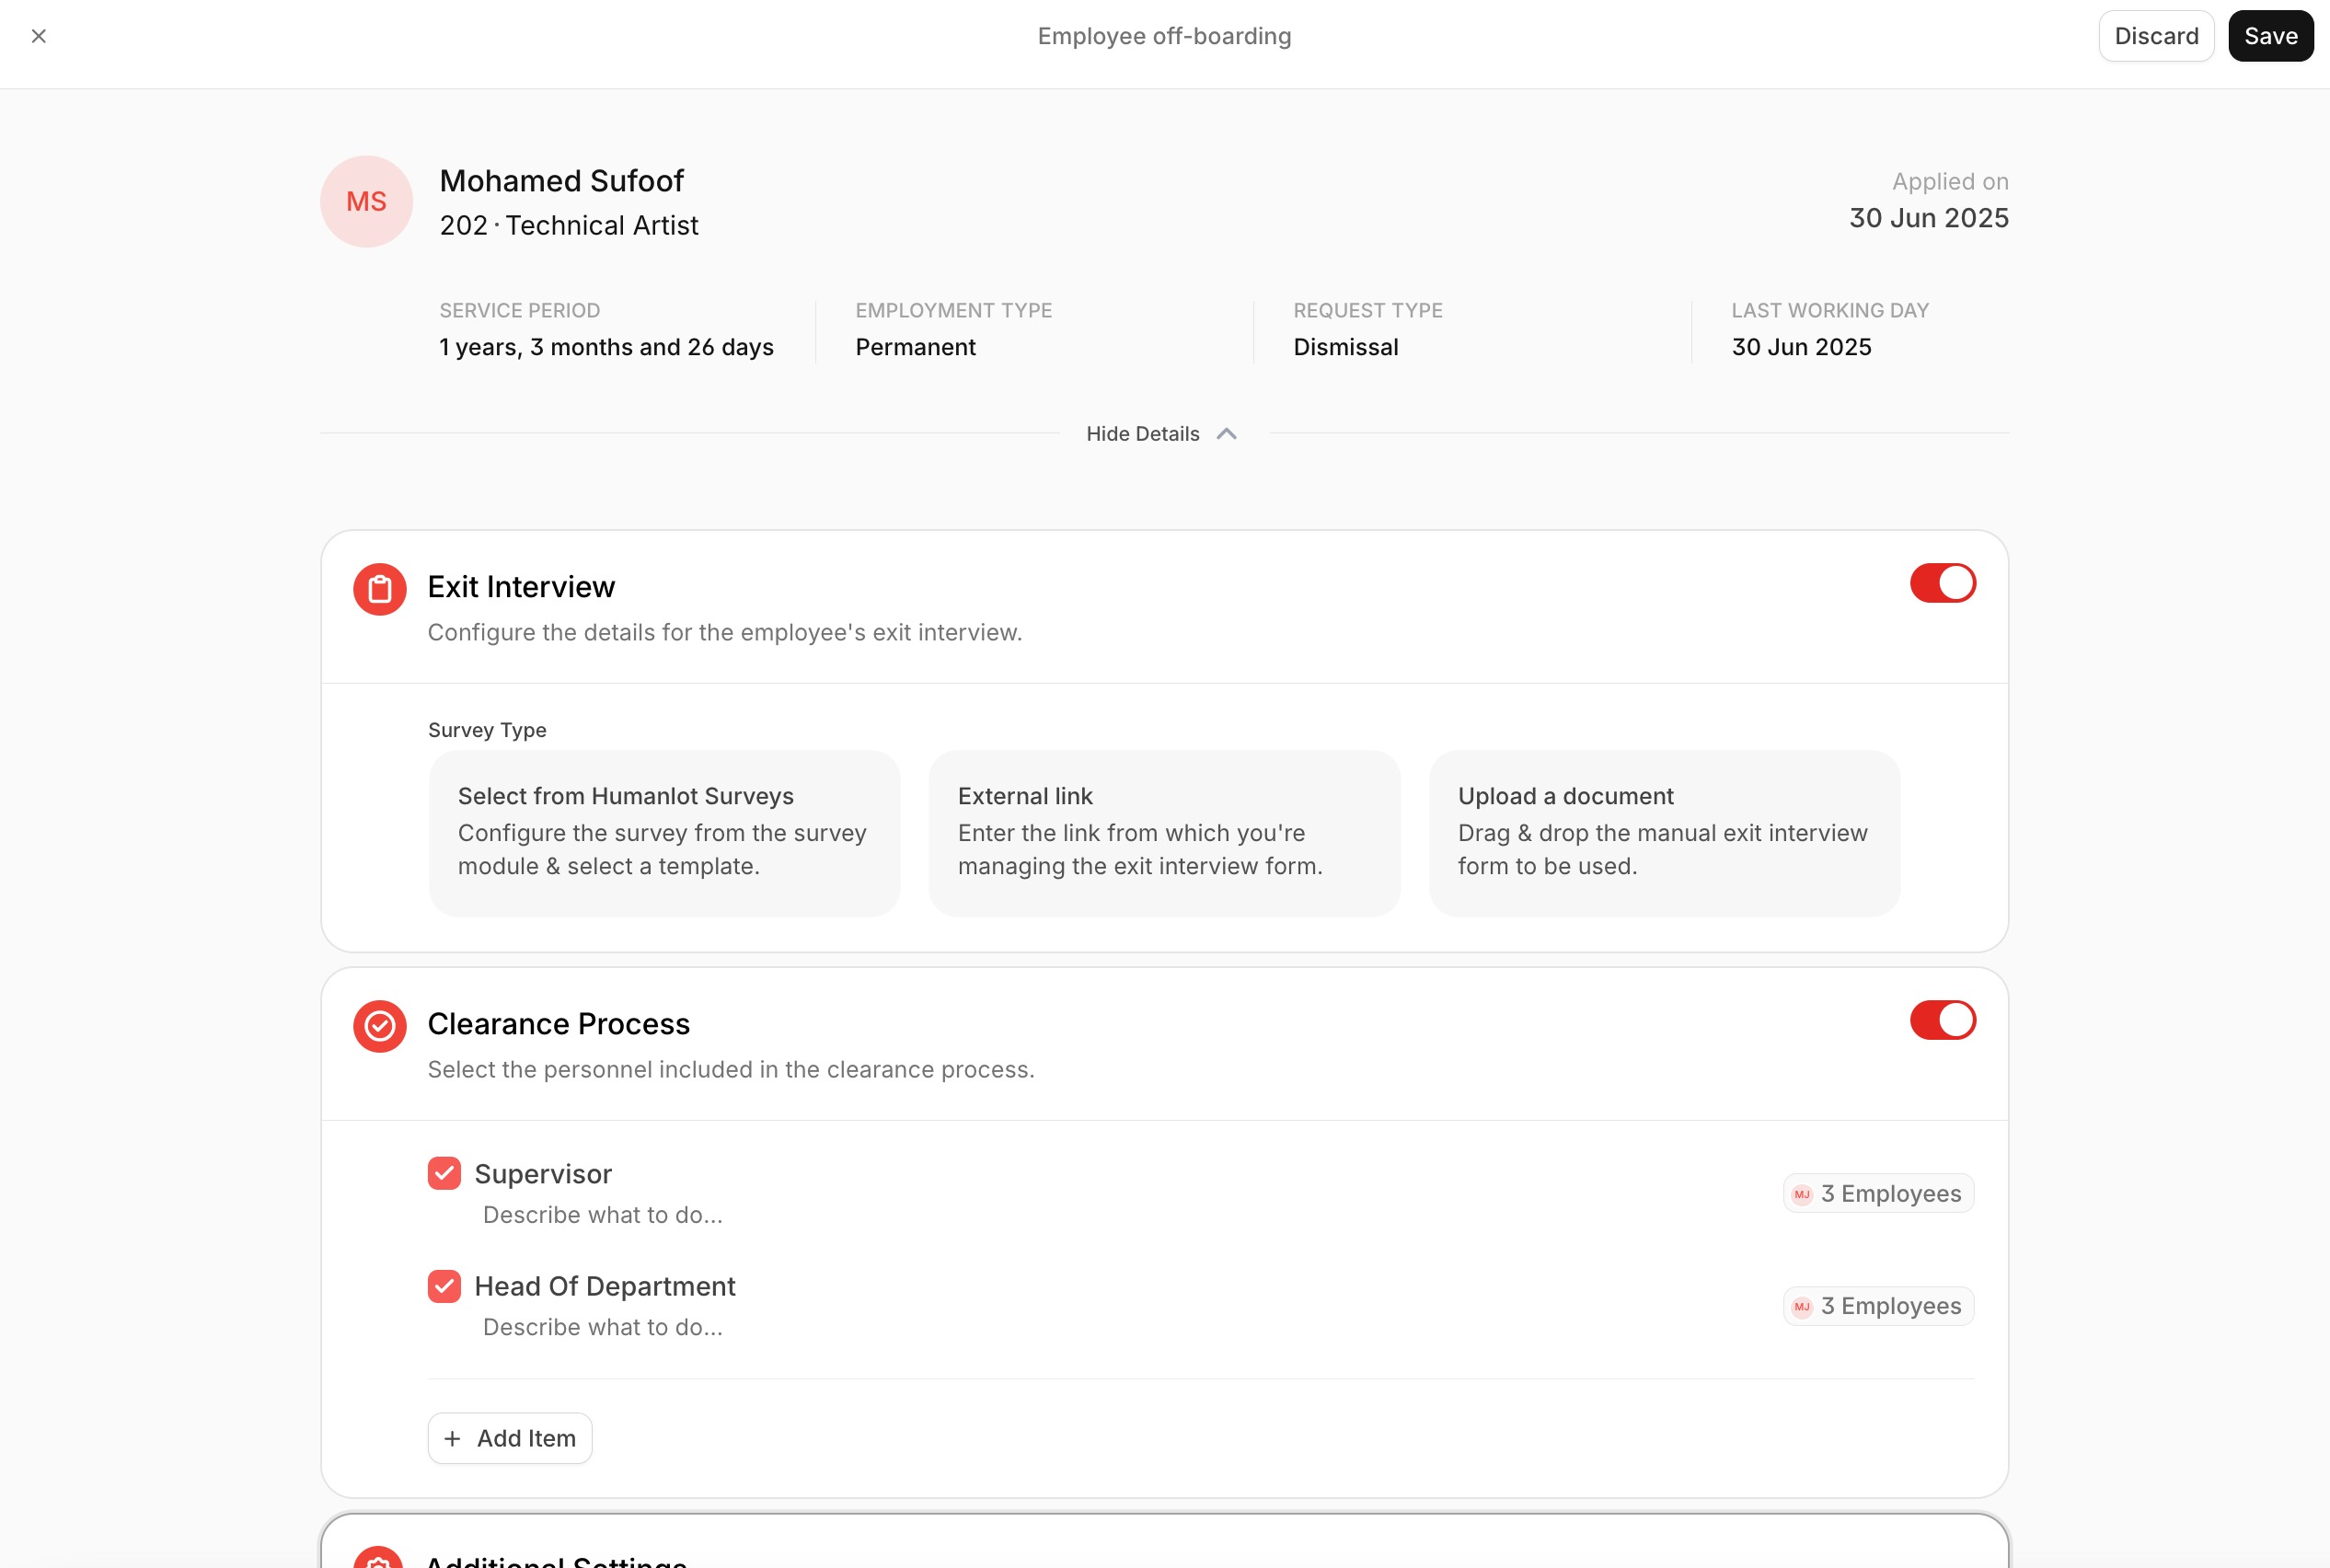Click the Additional Settings section icon
Screen dimensions: 2330x1568
(x=379, y=1558)
